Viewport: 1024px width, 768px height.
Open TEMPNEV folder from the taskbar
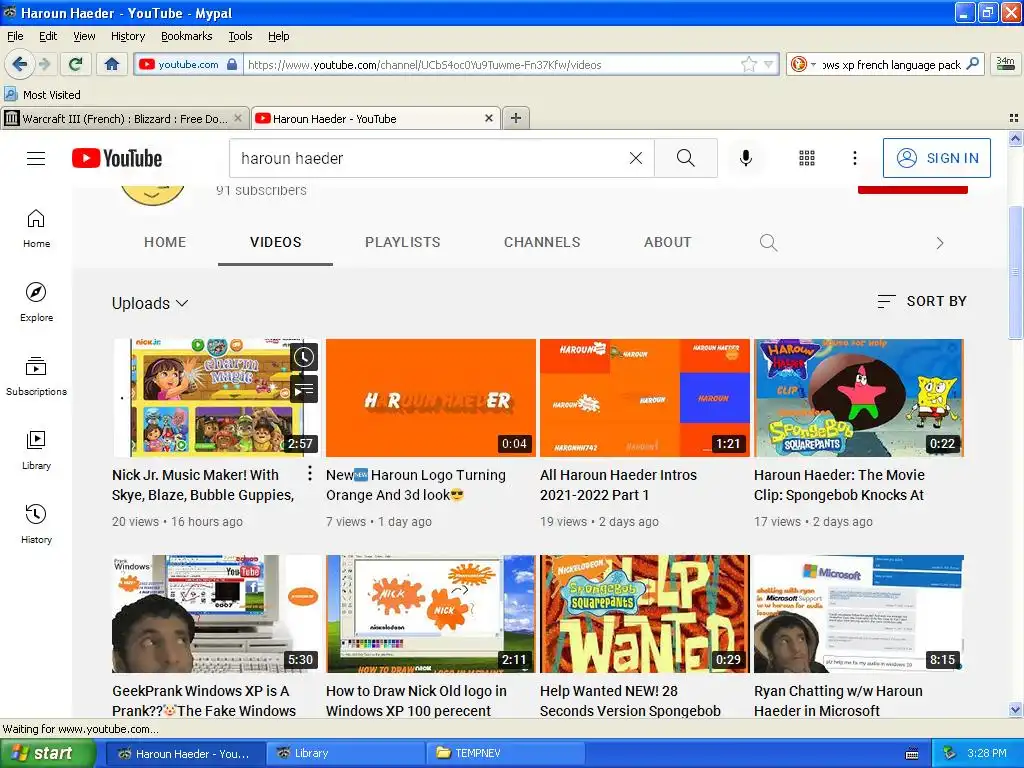pos(504,754)
